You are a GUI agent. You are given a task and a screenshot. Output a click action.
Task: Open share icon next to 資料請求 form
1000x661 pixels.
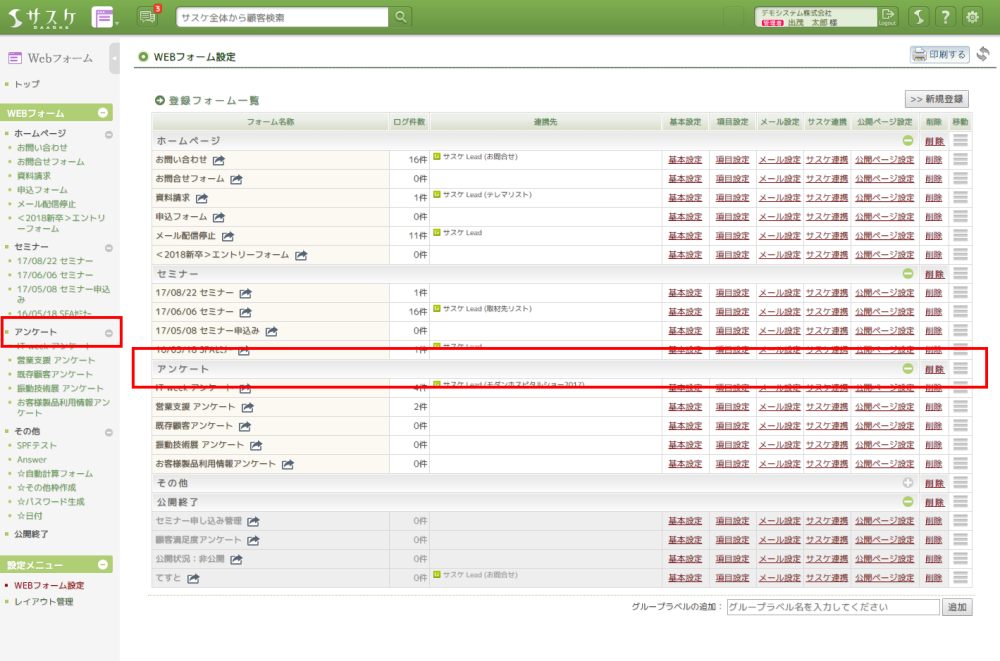click(x=202, y=198)
